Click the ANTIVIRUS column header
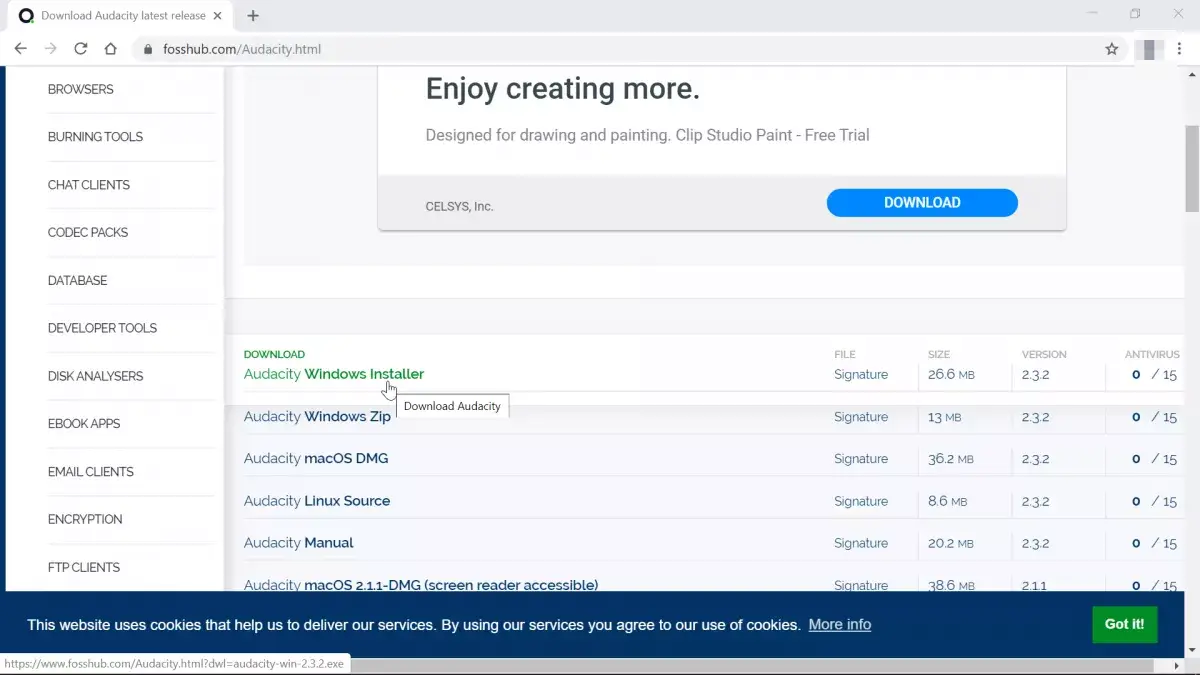 1152,354
